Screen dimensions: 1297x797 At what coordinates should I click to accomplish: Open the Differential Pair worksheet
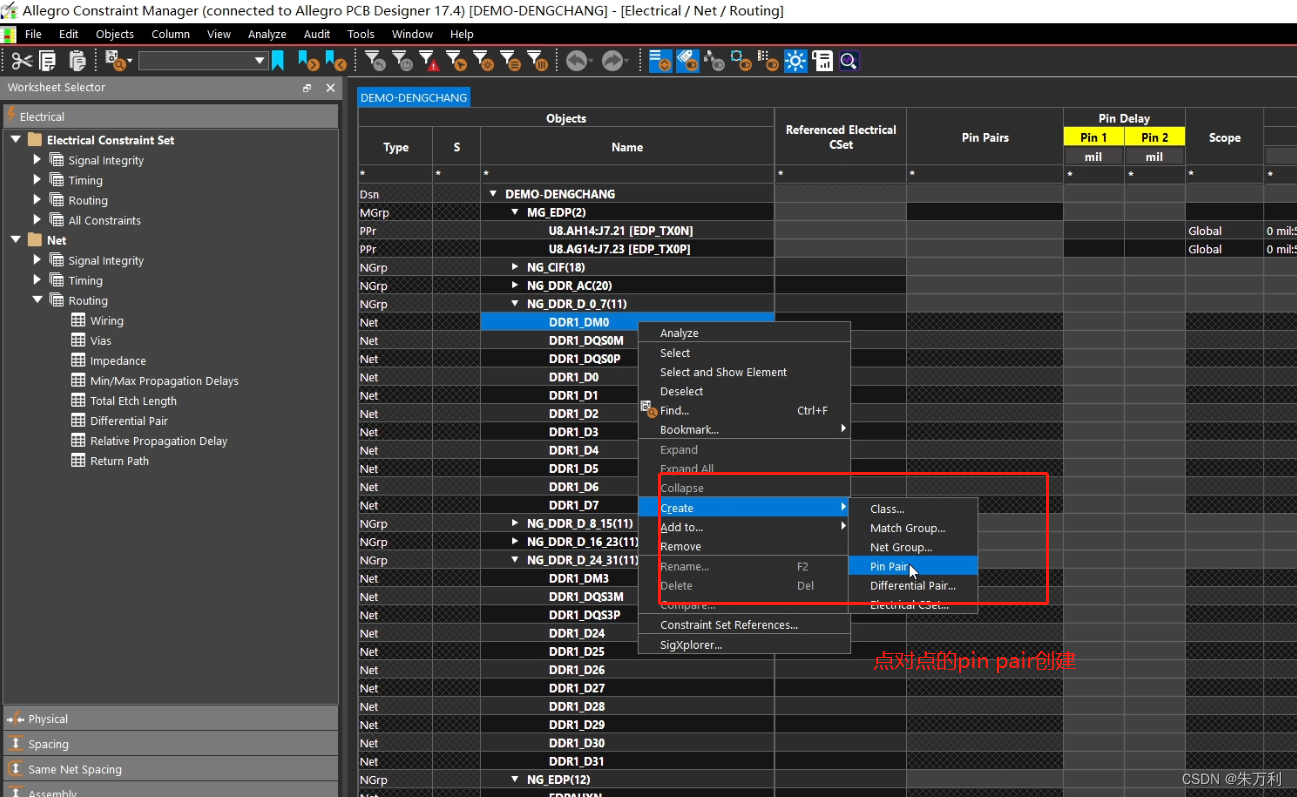129,421
